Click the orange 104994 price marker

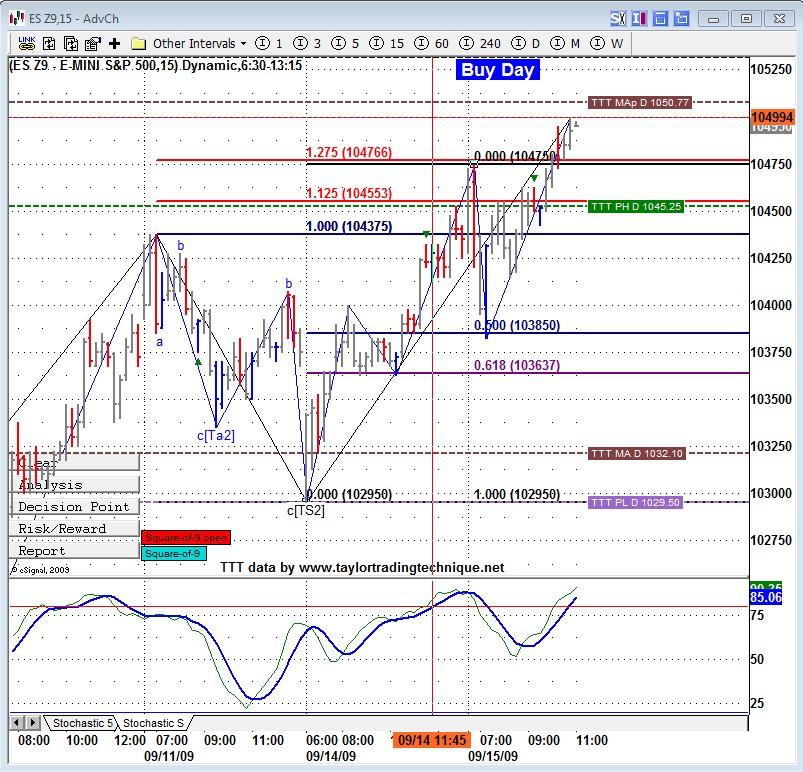pos(772,117)
